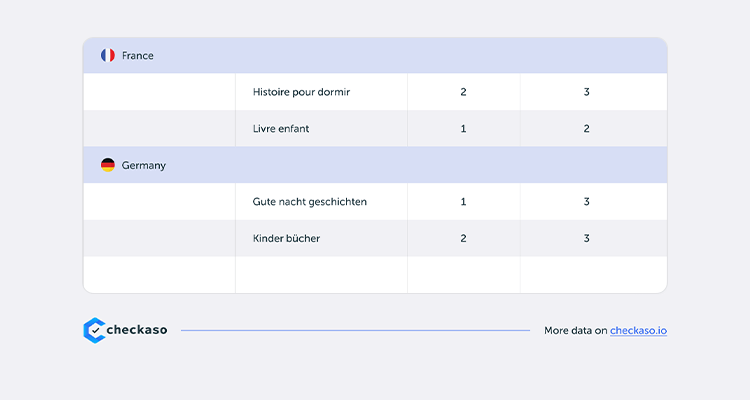Click value 3 in Histoire pour dormir row

[x=586, y=92]
